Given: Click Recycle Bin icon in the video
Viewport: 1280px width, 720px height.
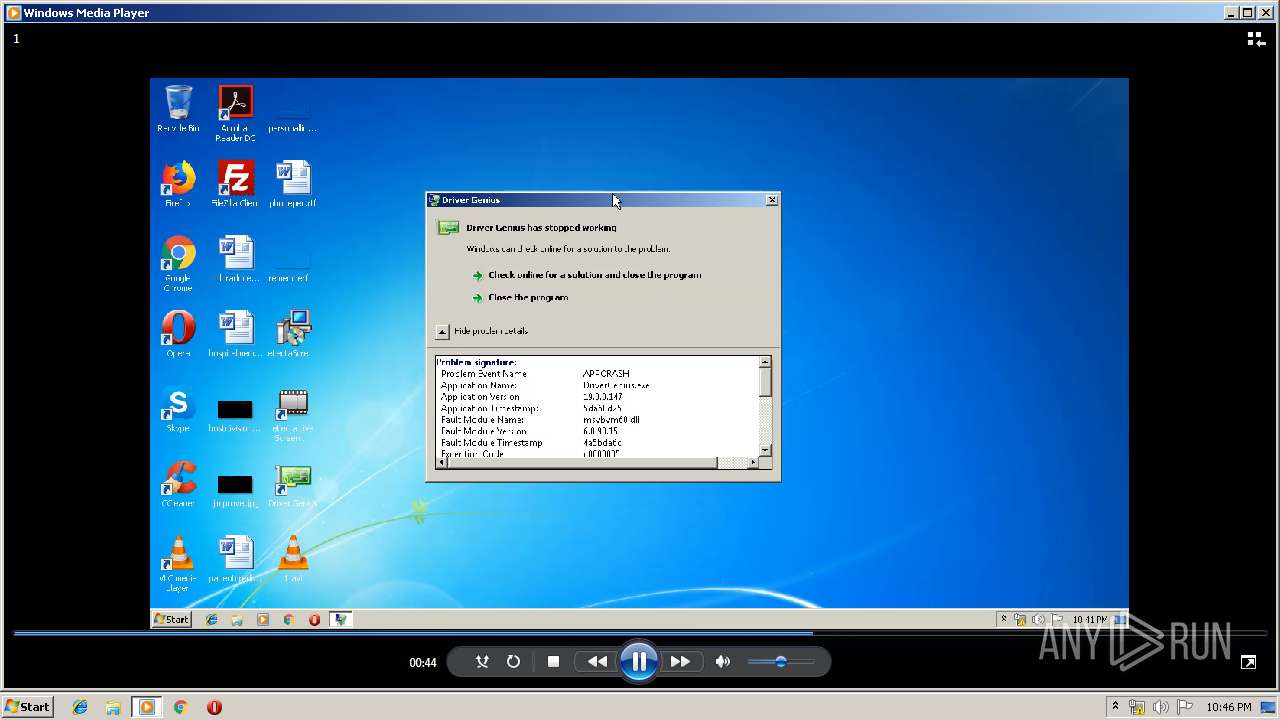Looking at the screenshot, I should tap(178, 109).
